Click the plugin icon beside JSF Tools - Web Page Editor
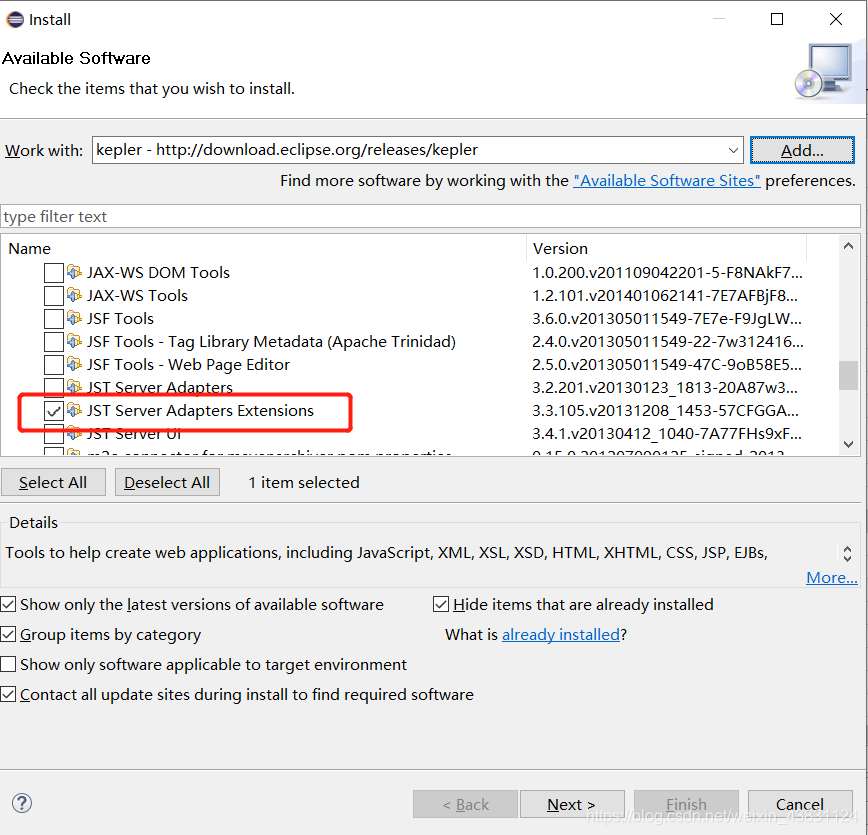This screenshot has width=868, height=835. [x=74, y=364]
